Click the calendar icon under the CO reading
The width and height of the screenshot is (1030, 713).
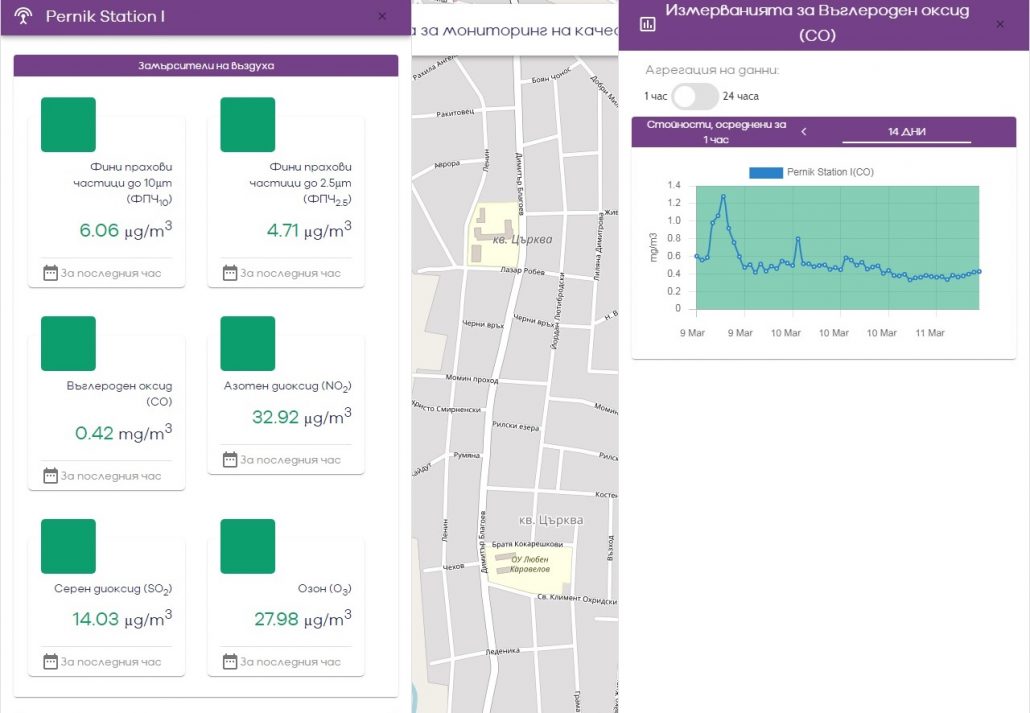pos(50,476)
